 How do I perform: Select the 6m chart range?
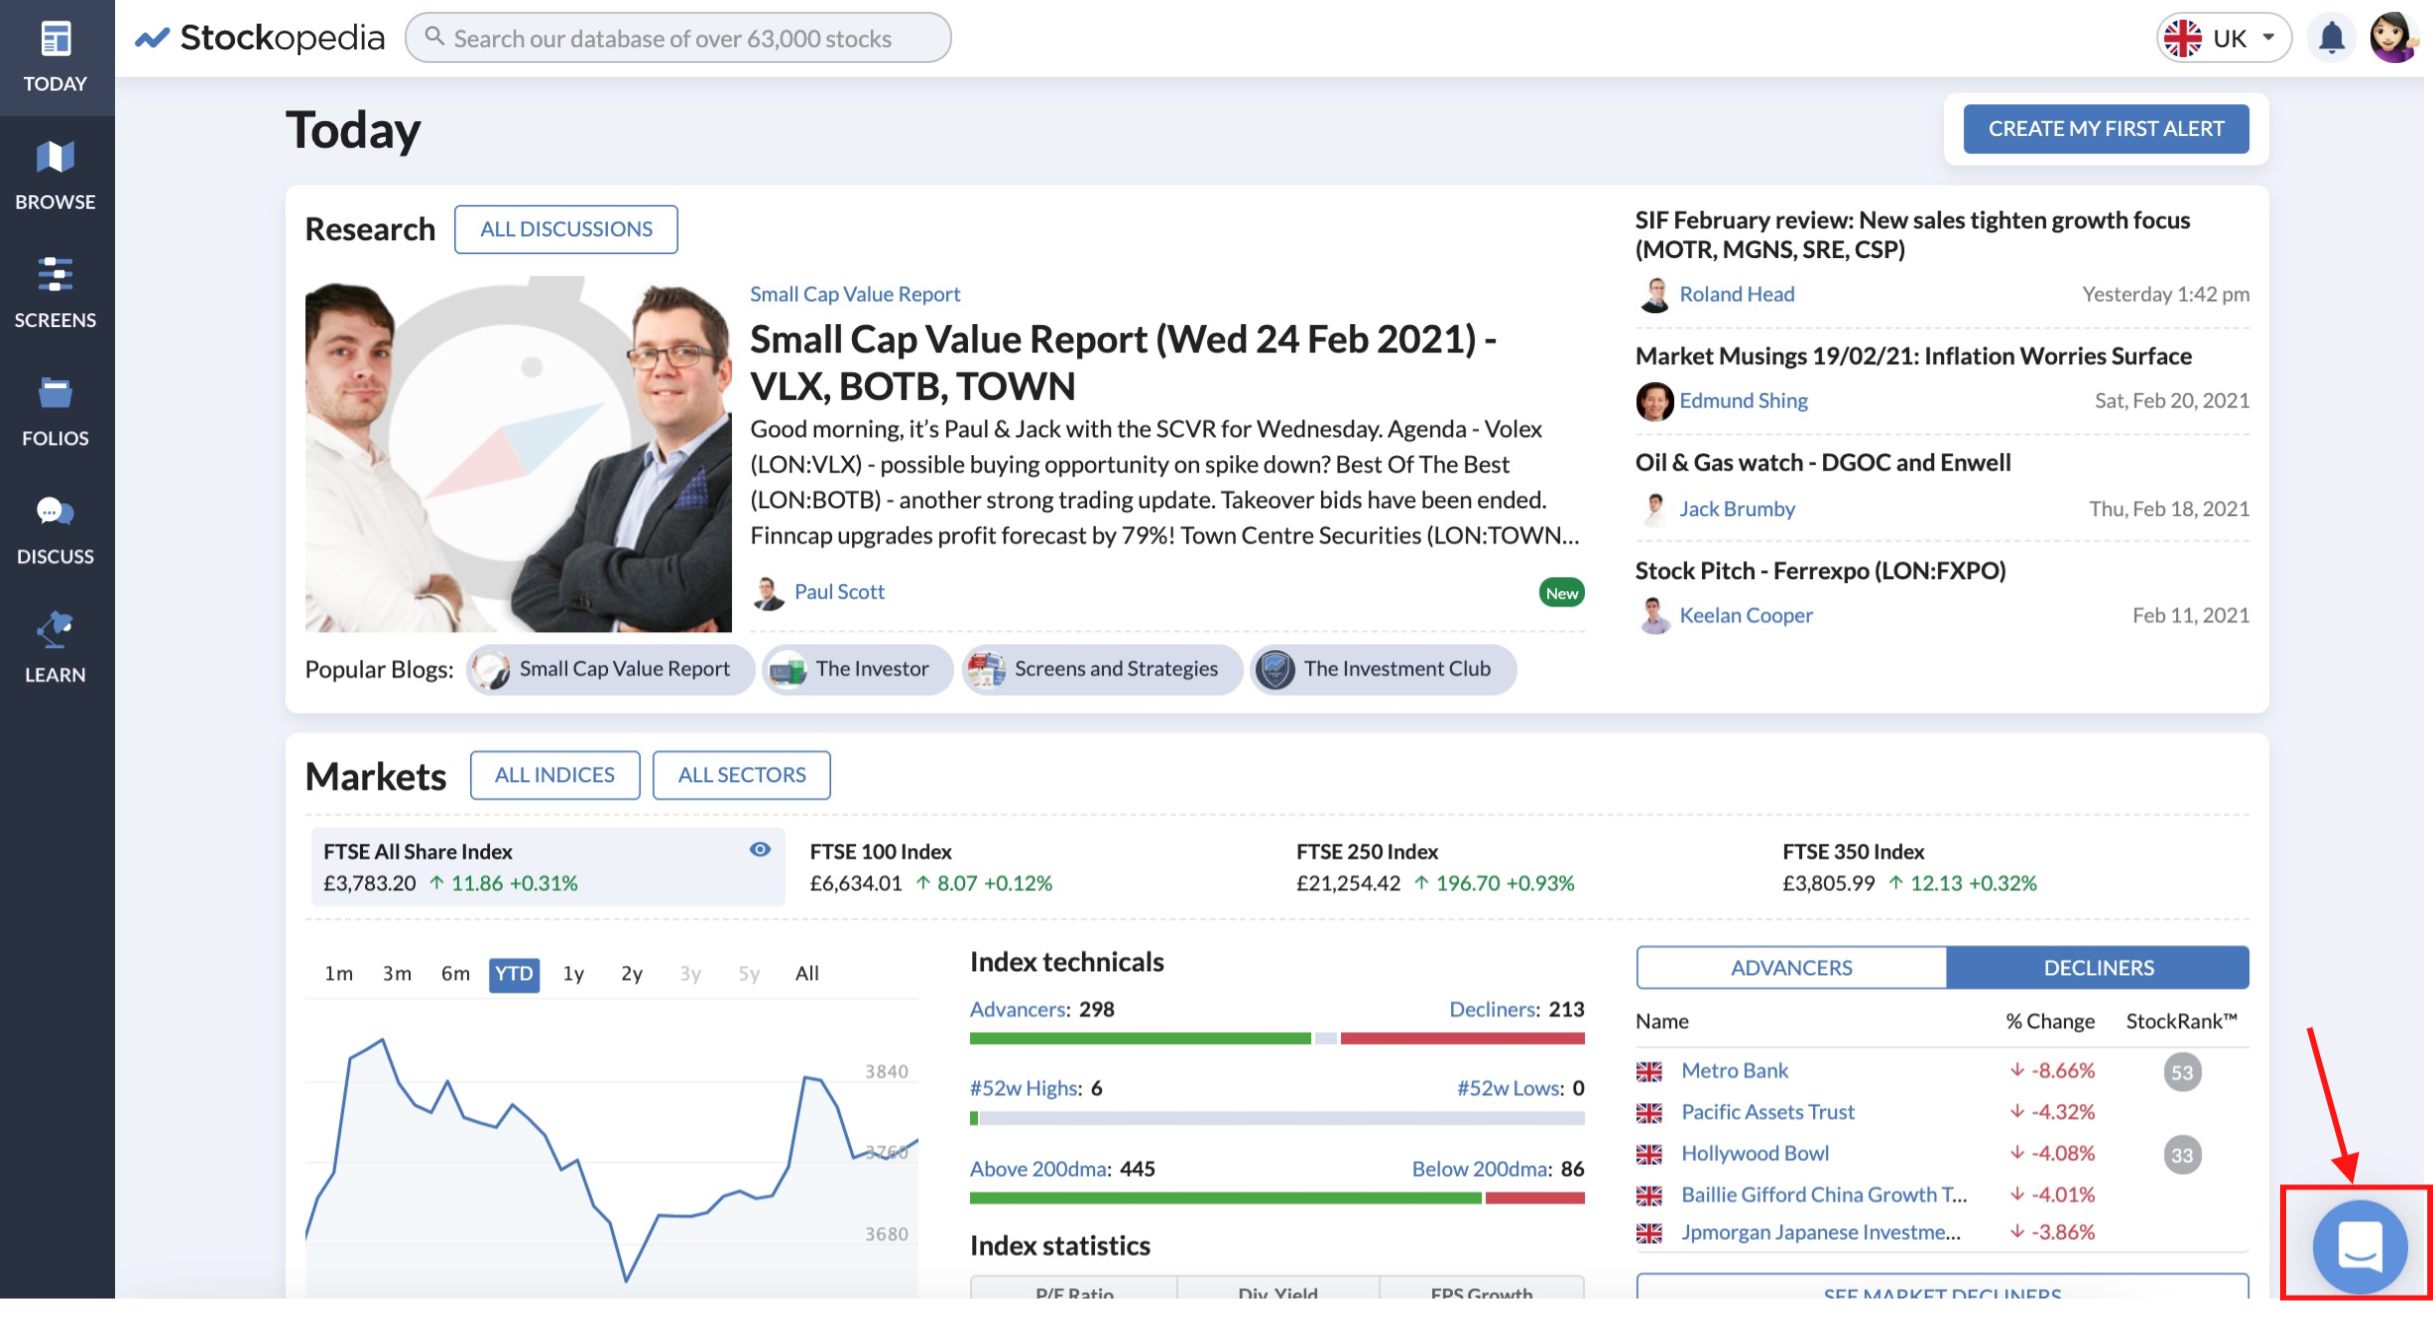(x=456, y=974)
